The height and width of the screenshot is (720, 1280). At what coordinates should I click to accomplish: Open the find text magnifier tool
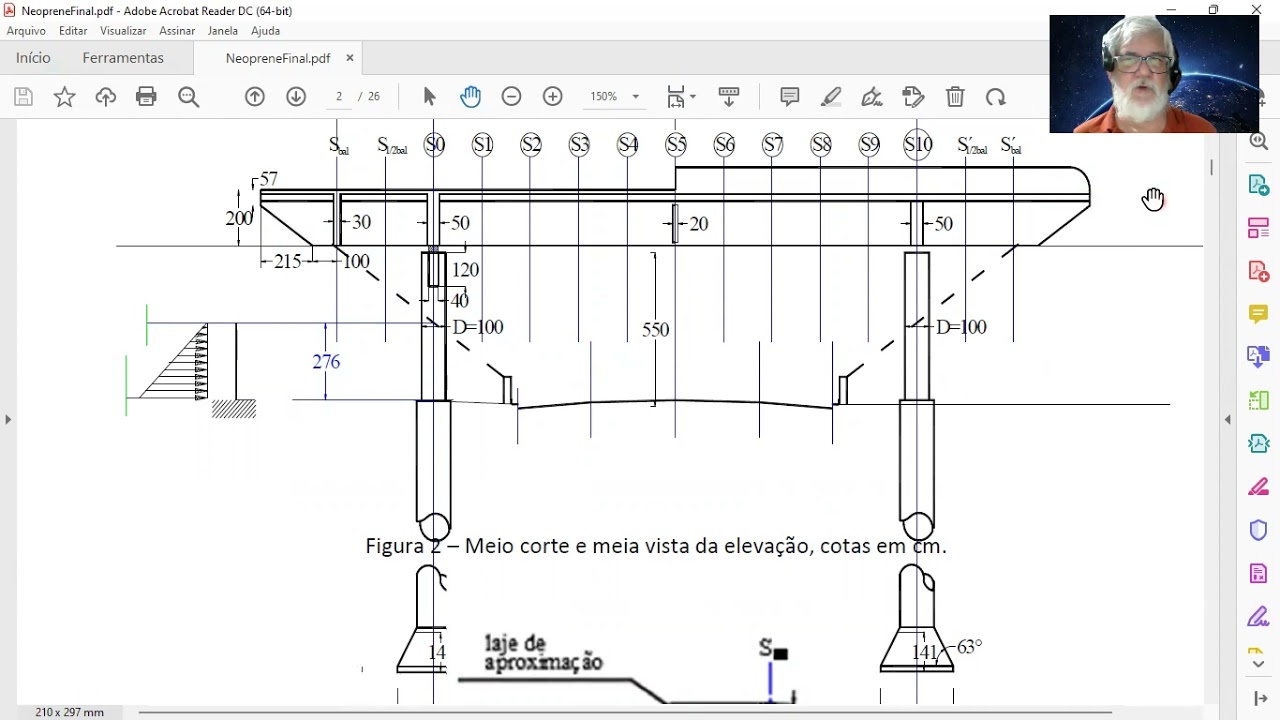click(188, 97)
